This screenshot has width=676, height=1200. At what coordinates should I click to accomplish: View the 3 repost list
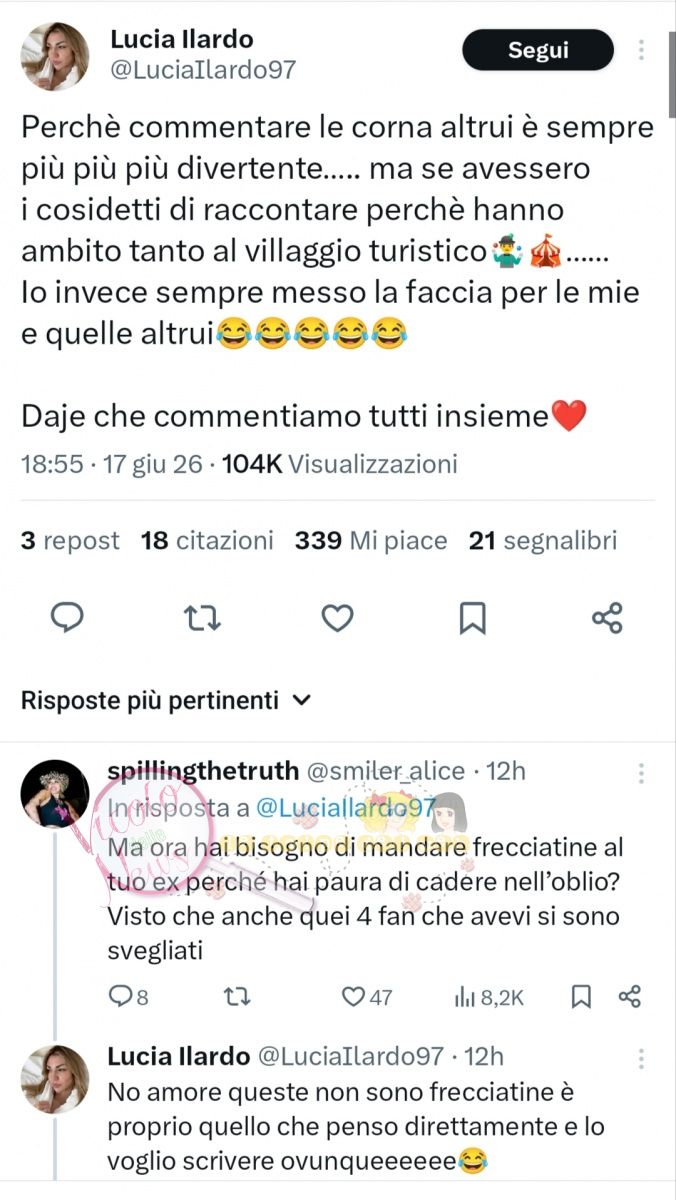[70, 541]
